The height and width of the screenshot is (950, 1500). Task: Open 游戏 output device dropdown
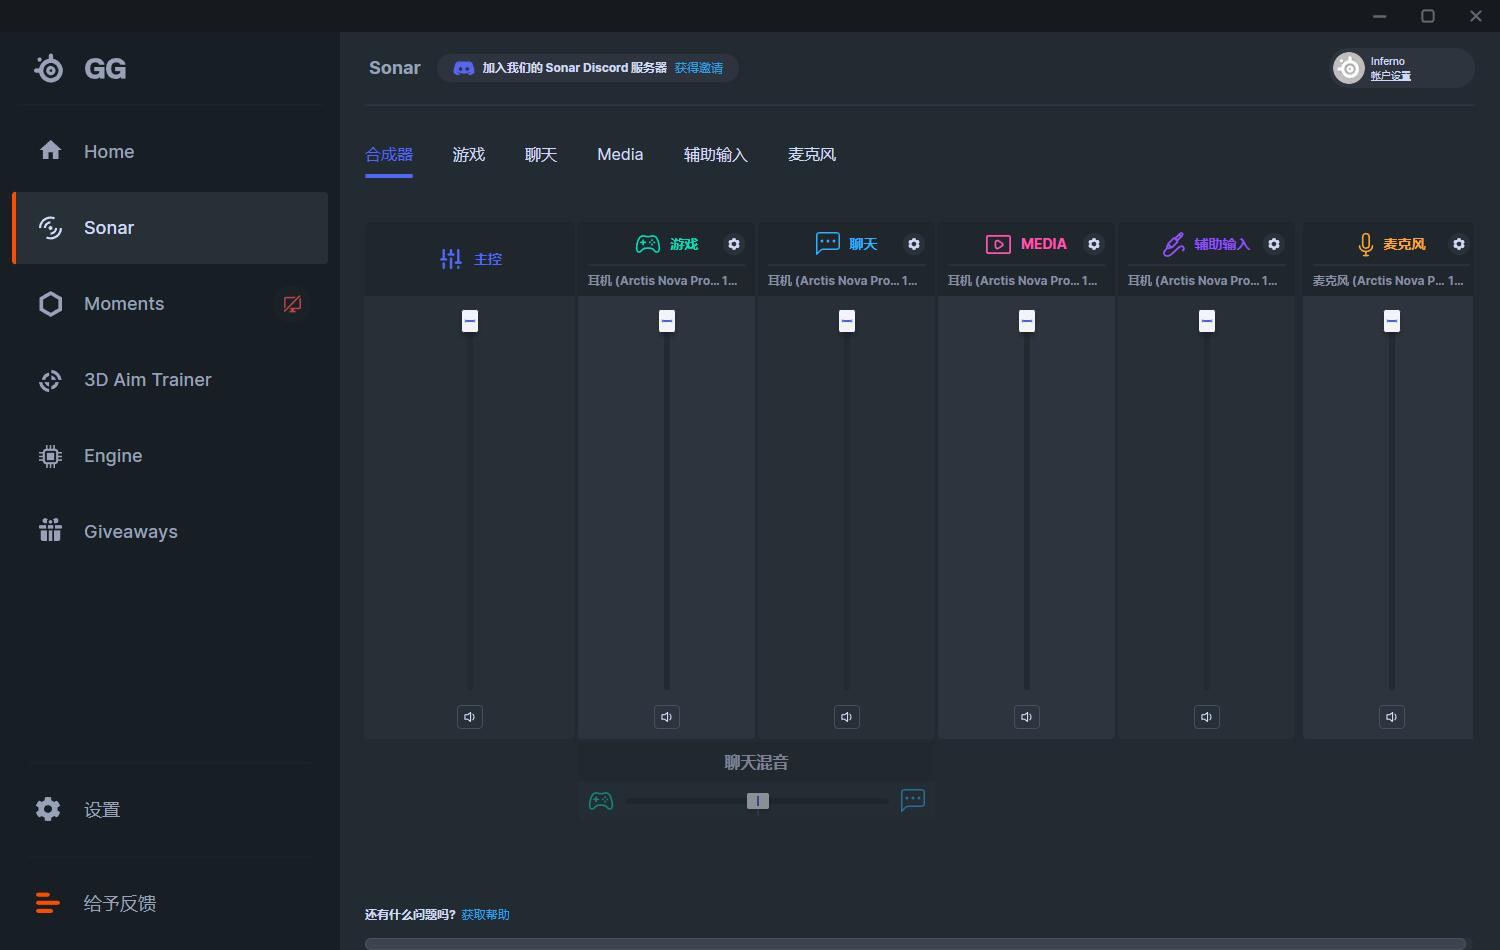click(663, 281)
